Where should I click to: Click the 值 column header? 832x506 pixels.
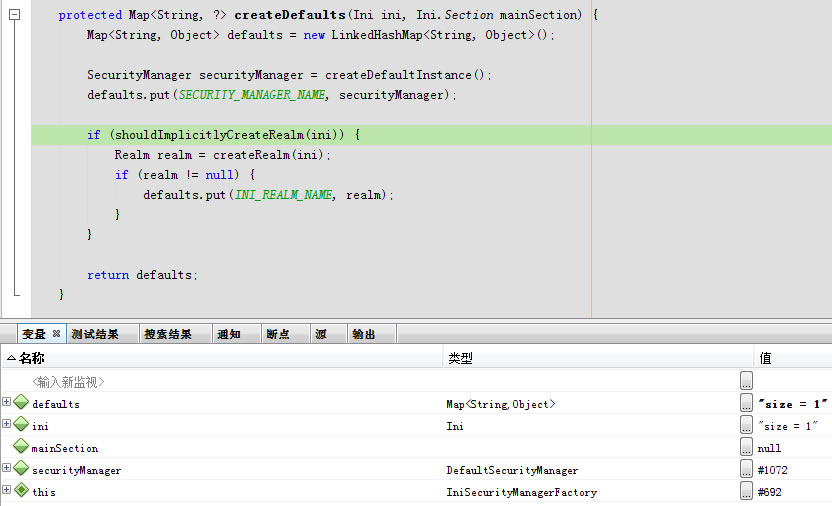point(793,358)
